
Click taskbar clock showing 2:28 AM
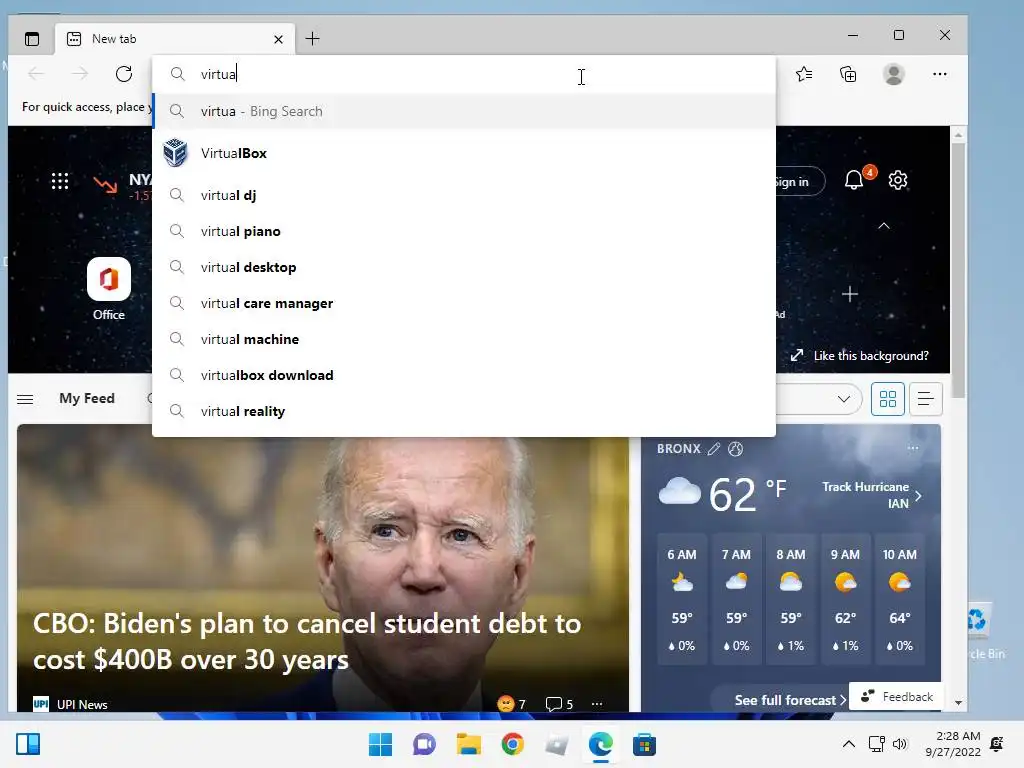(x=953, y=744)
